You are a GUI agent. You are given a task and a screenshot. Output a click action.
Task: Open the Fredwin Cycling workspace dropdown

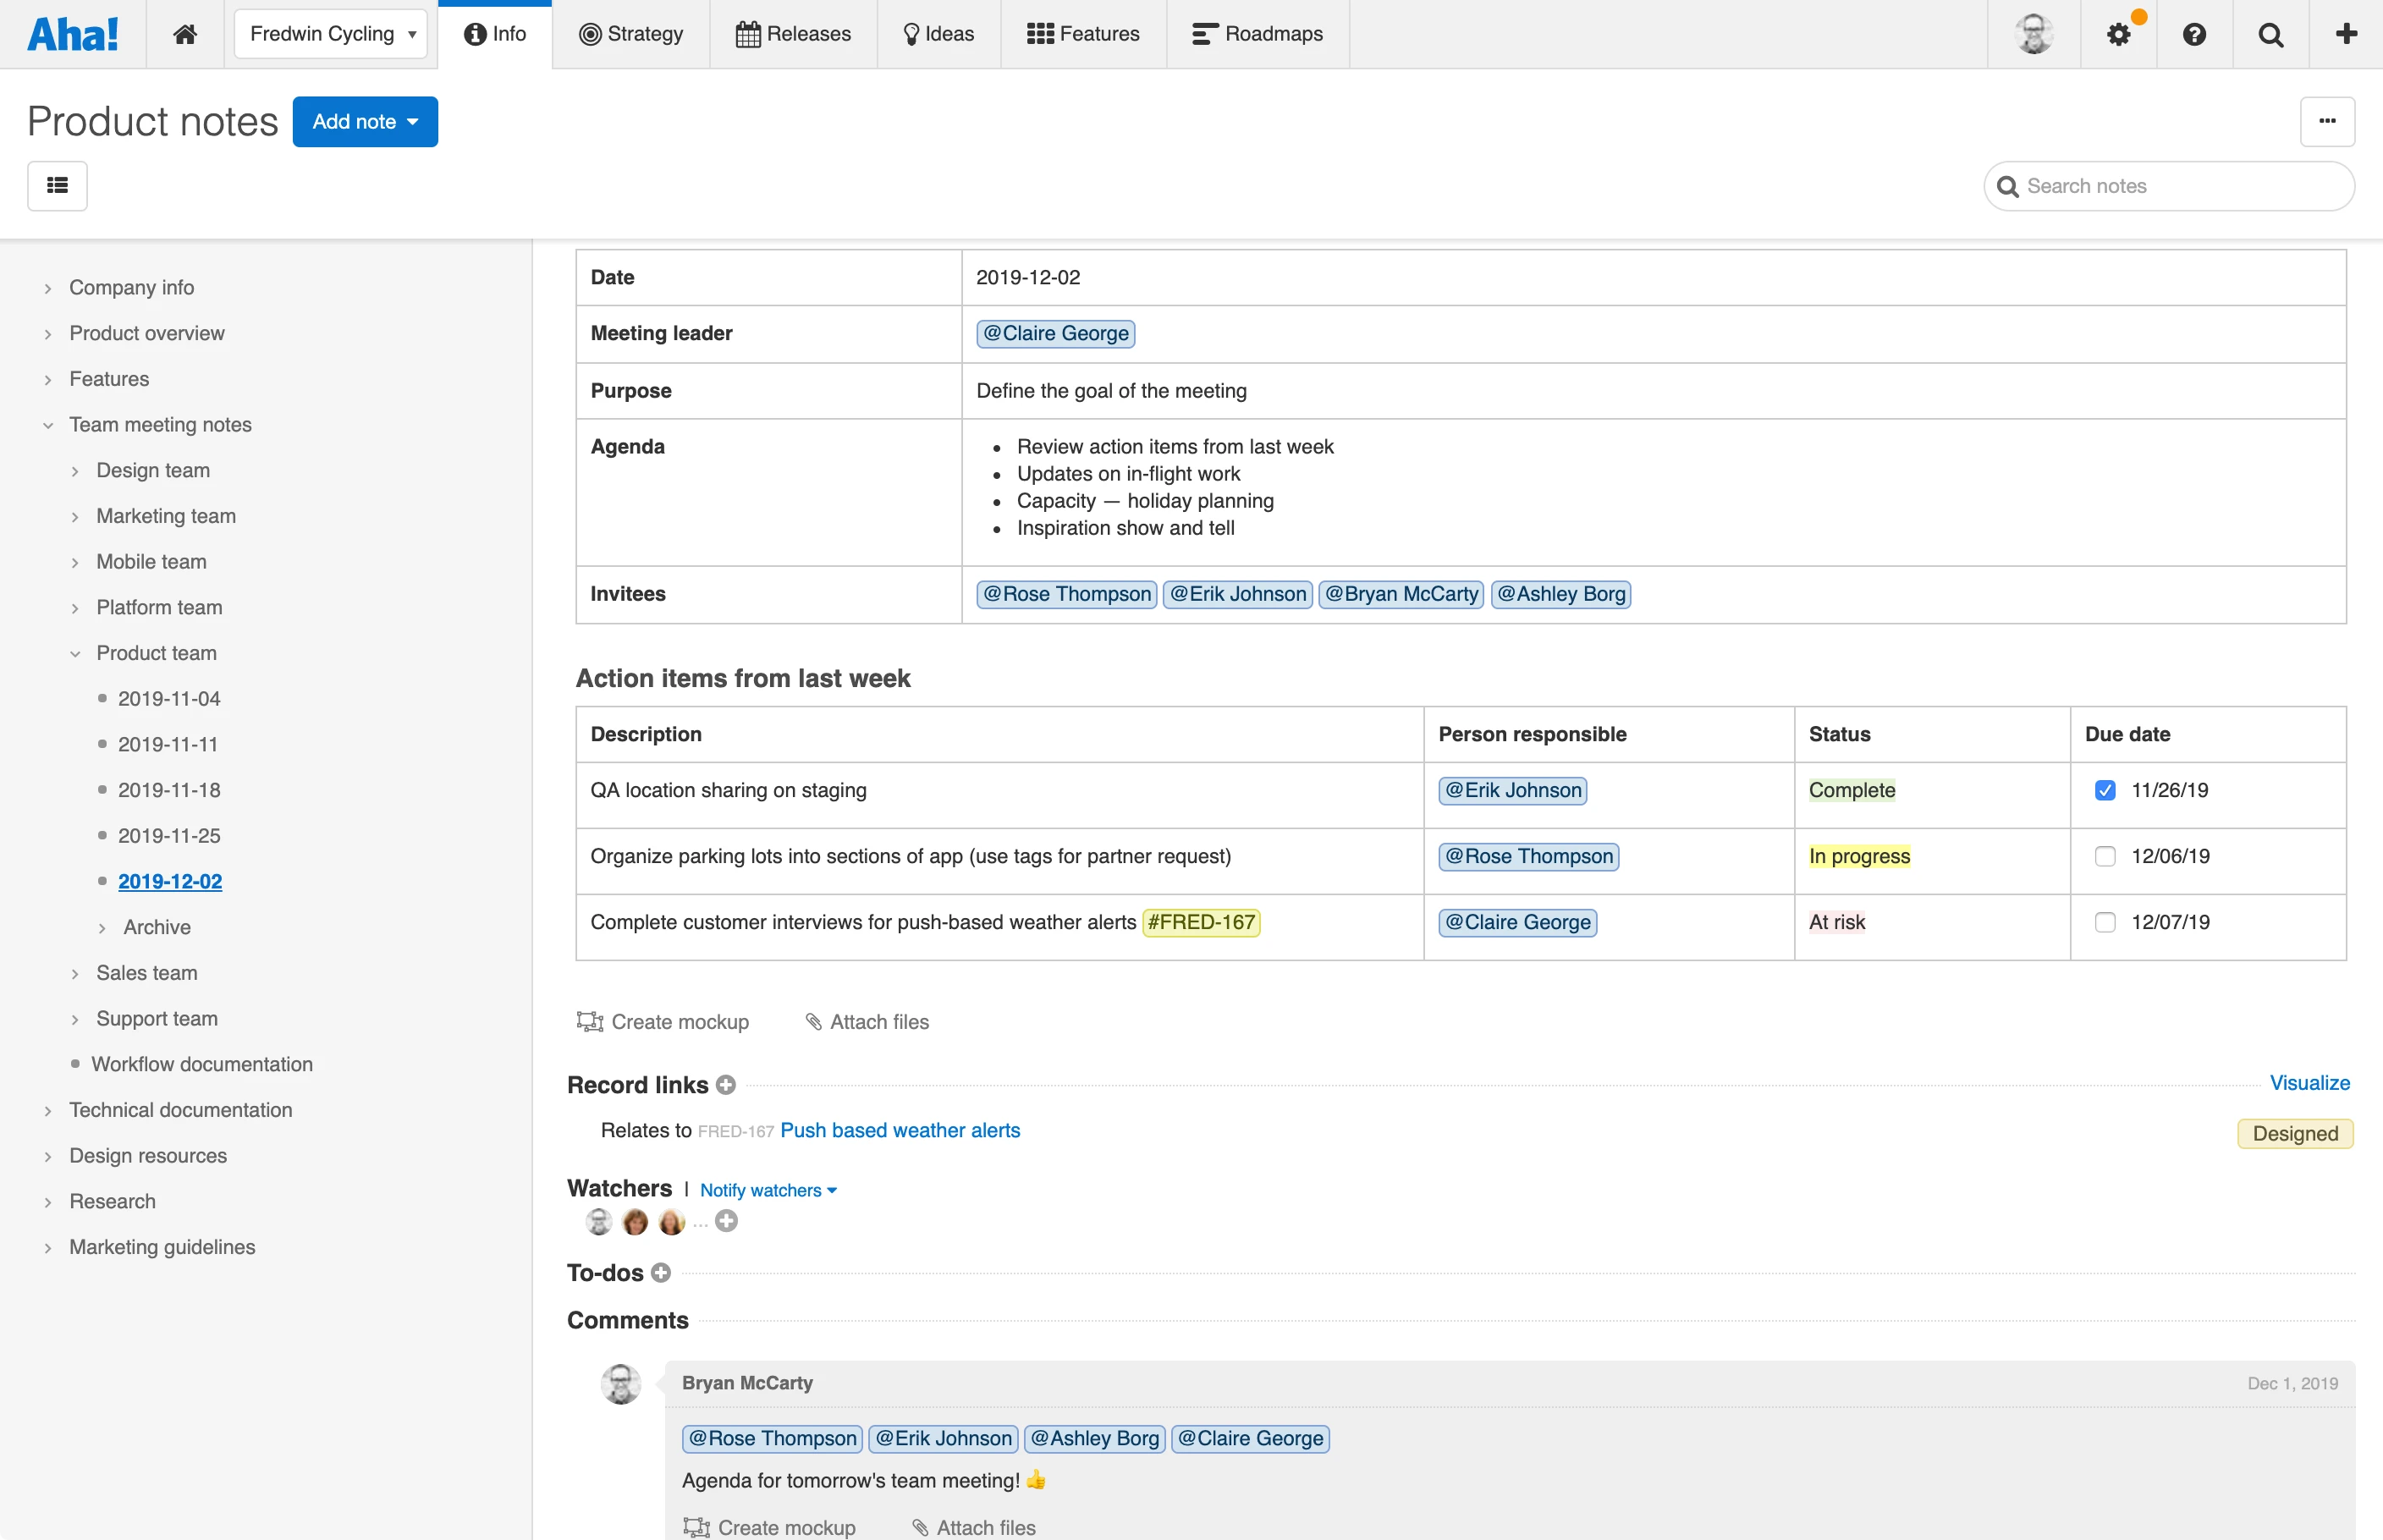pos(331,34)
